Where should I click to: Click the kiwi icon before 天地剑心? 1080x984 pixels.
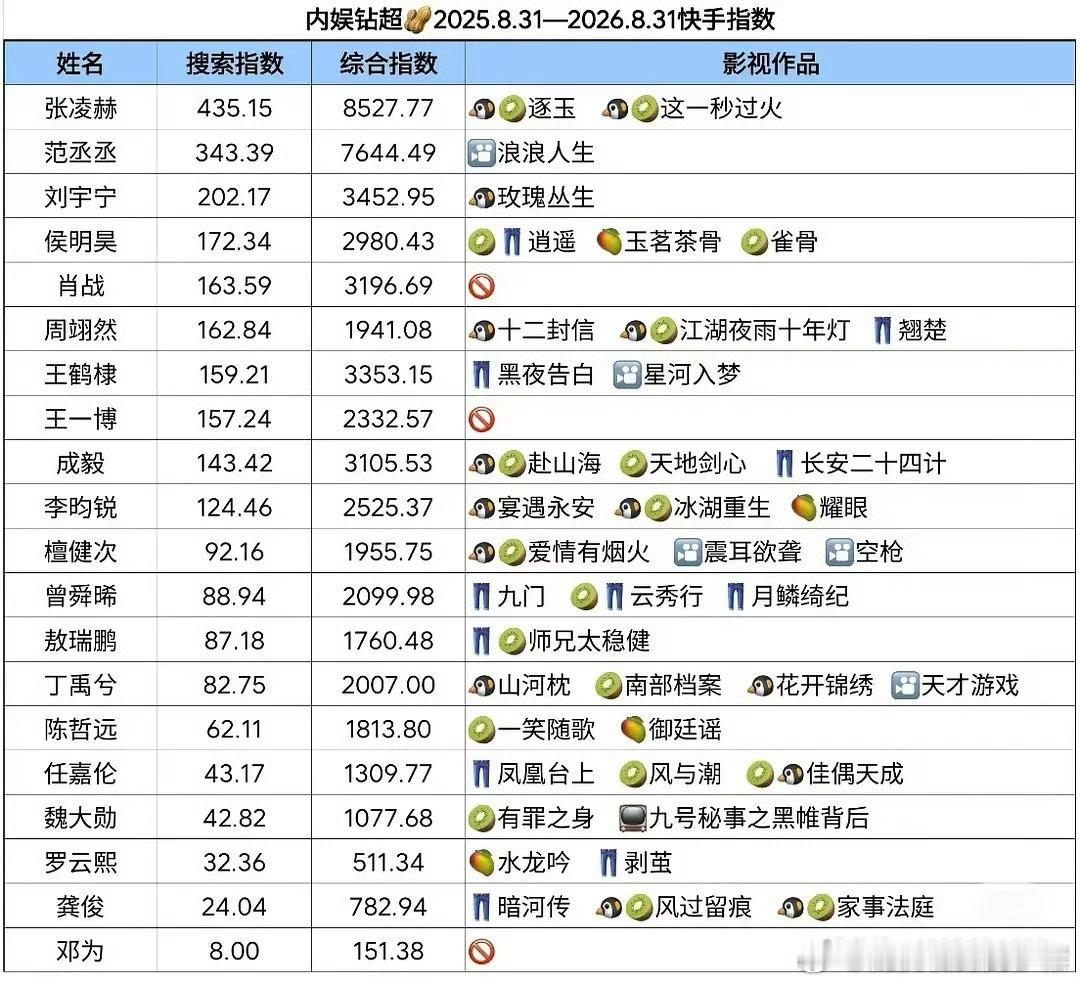[x=633, y=463]
